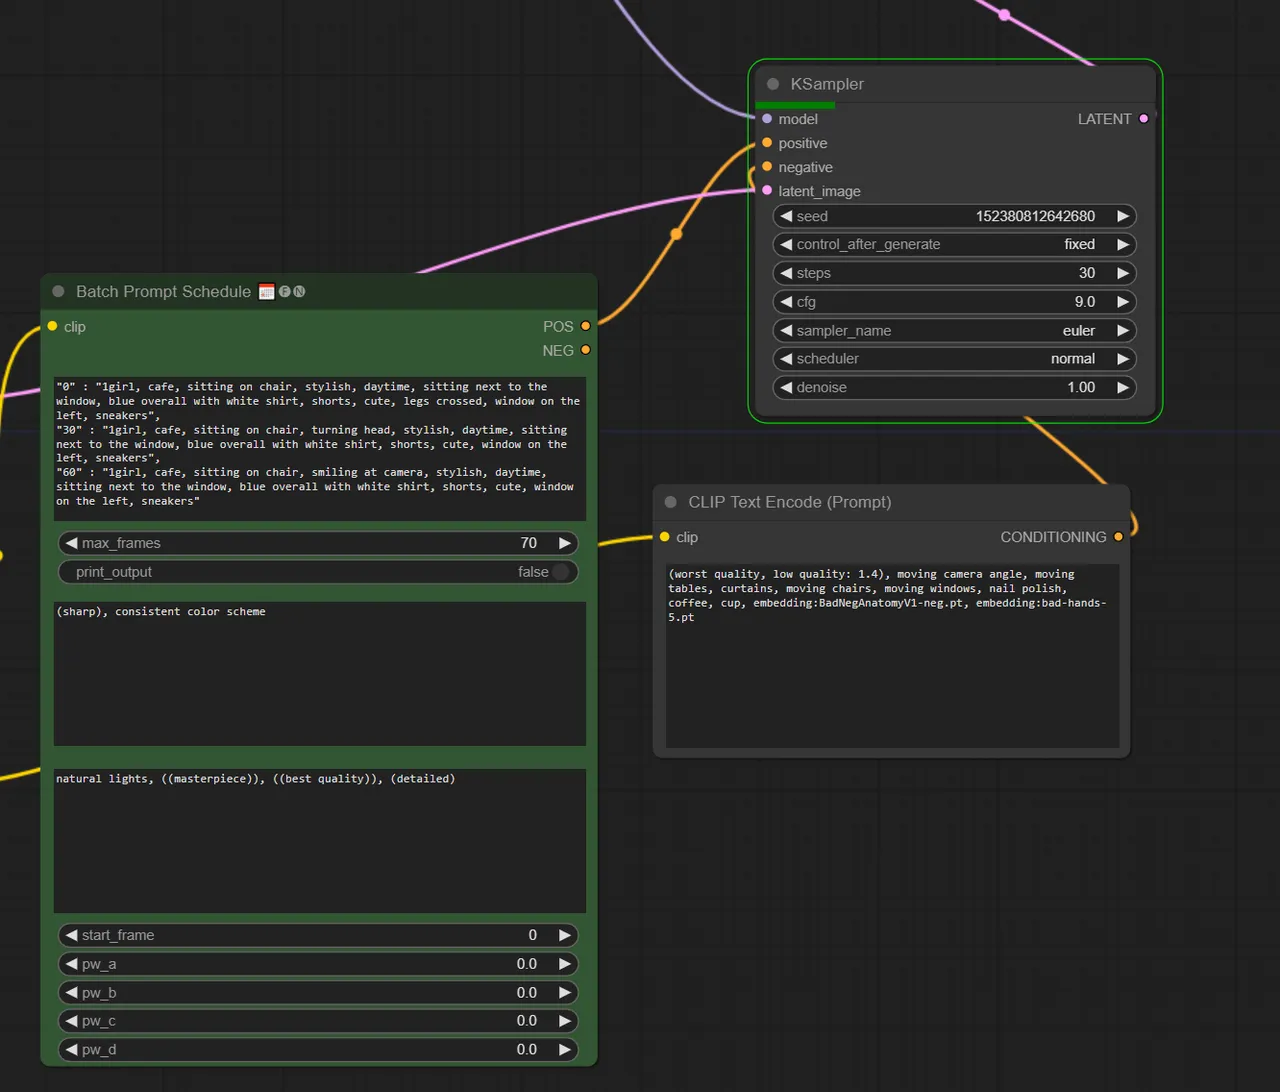Image resolution: width=1280 pixels, height=1092 pixels.
Task: Select next sampler_name with right arrow
Action: [x=1123, y=330]
